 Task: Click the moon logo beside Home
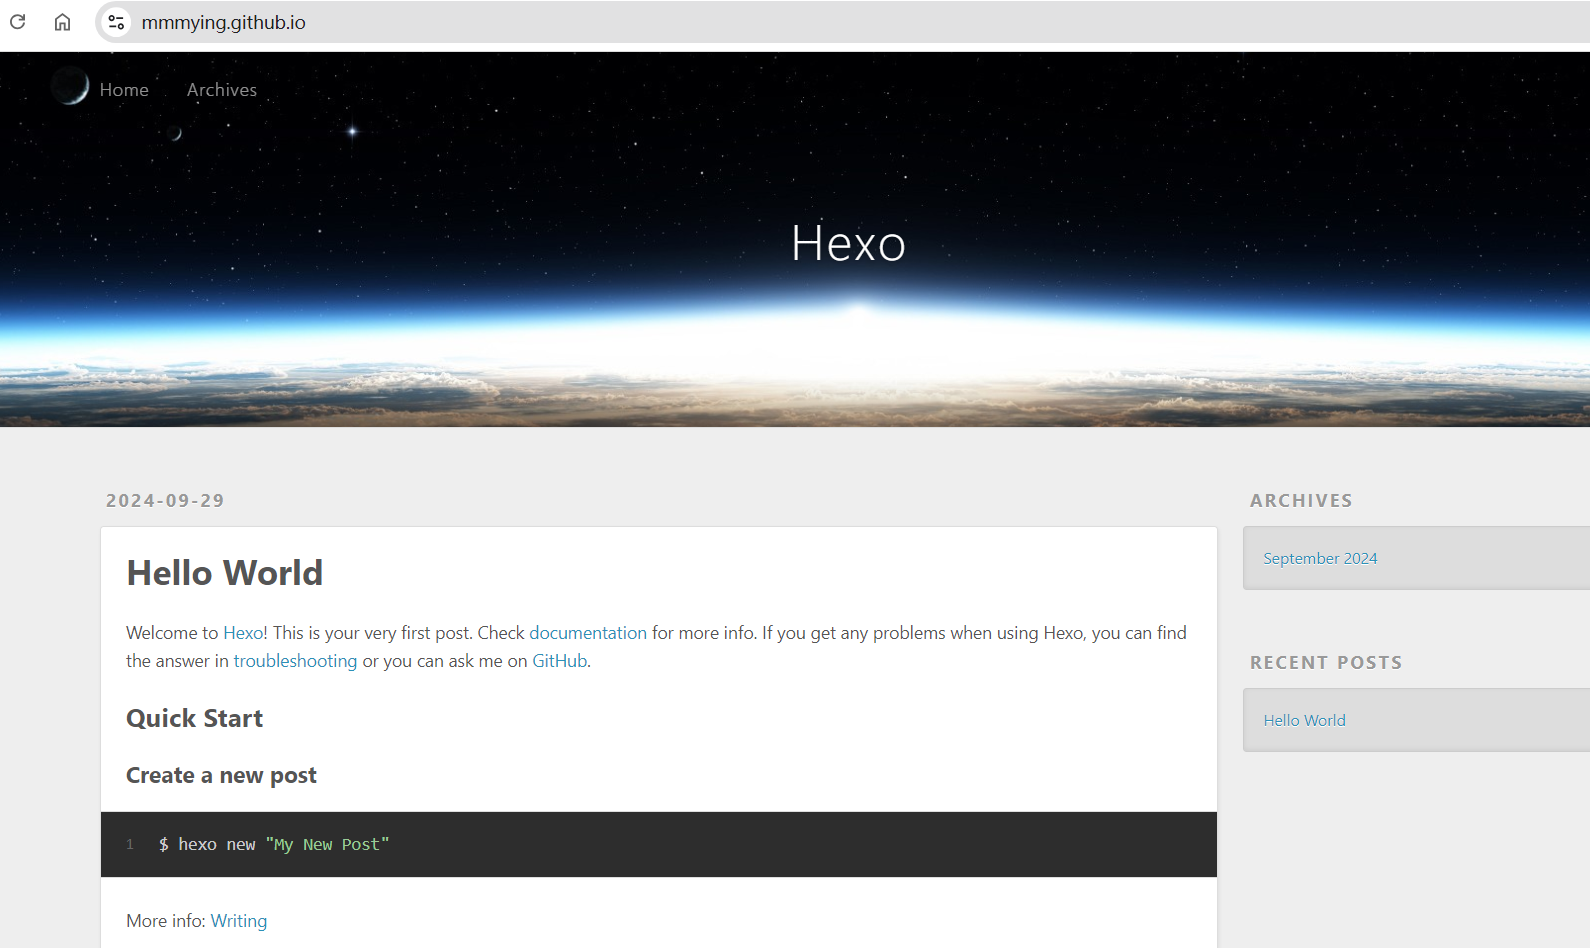pyautogui.click(x=70, y=87)
